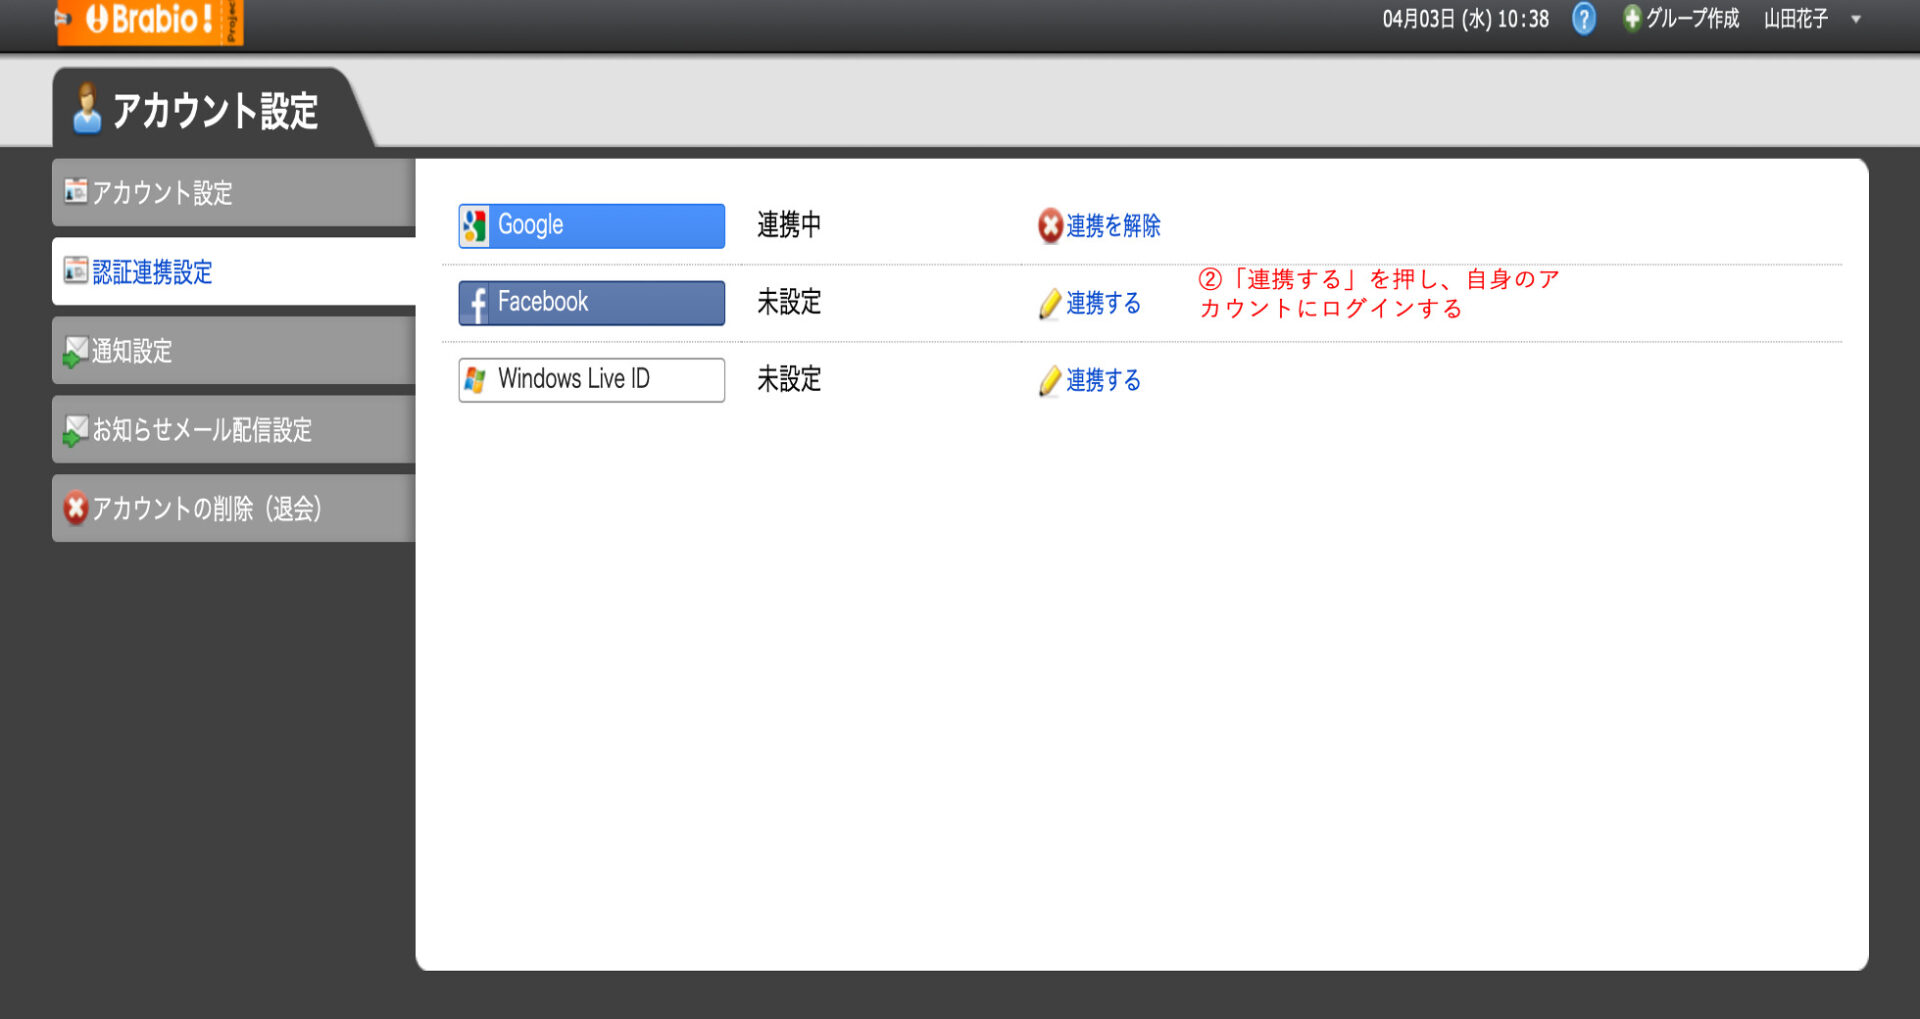The height and width of the screenshot is (1019, 1920).
Task: Click the pencil icon beside Facebook 連携する
Action: coord(1050,304)
